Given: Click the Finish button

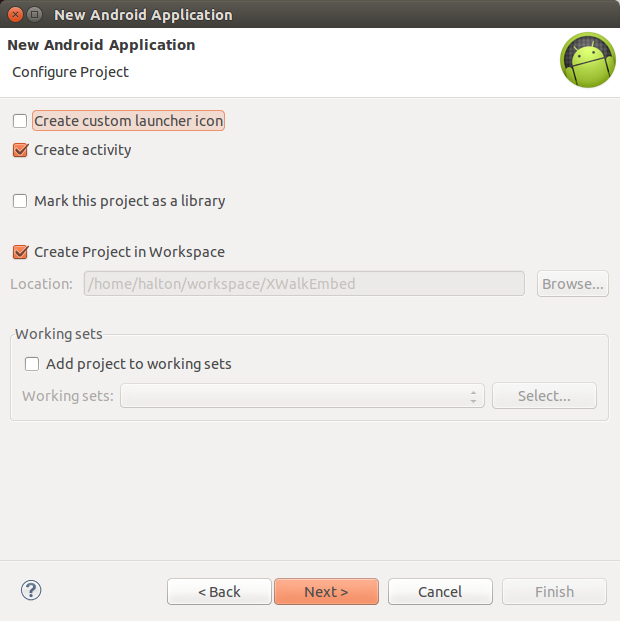Looking at the screenshot, I should point(554,592).
